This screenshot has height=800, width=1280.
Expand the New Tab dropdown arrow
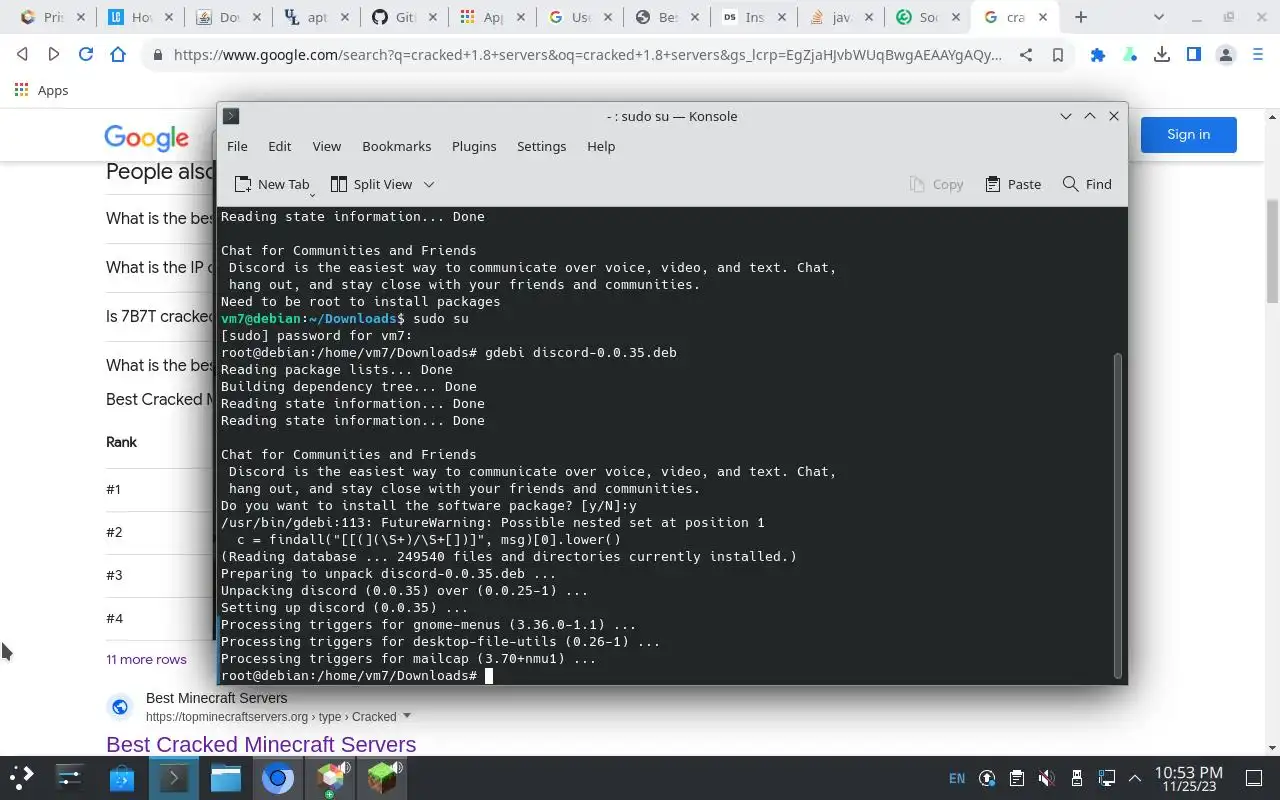click(x=312, y=194)
